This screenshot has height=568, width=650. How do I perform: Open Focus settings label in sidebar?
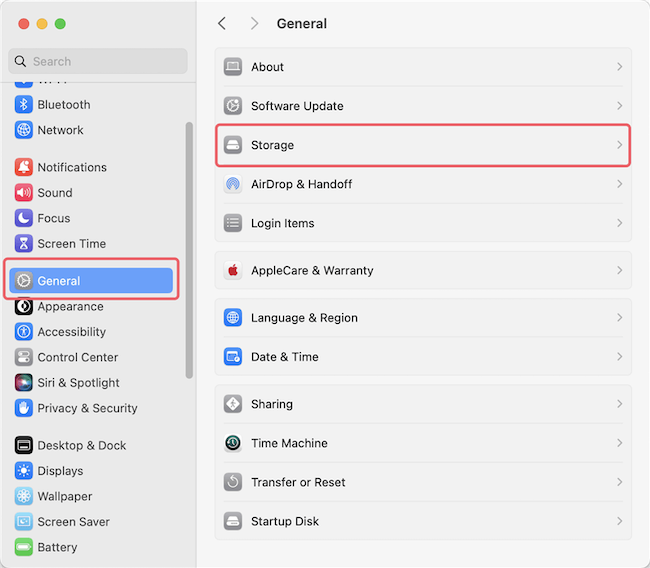click(54, 218)
